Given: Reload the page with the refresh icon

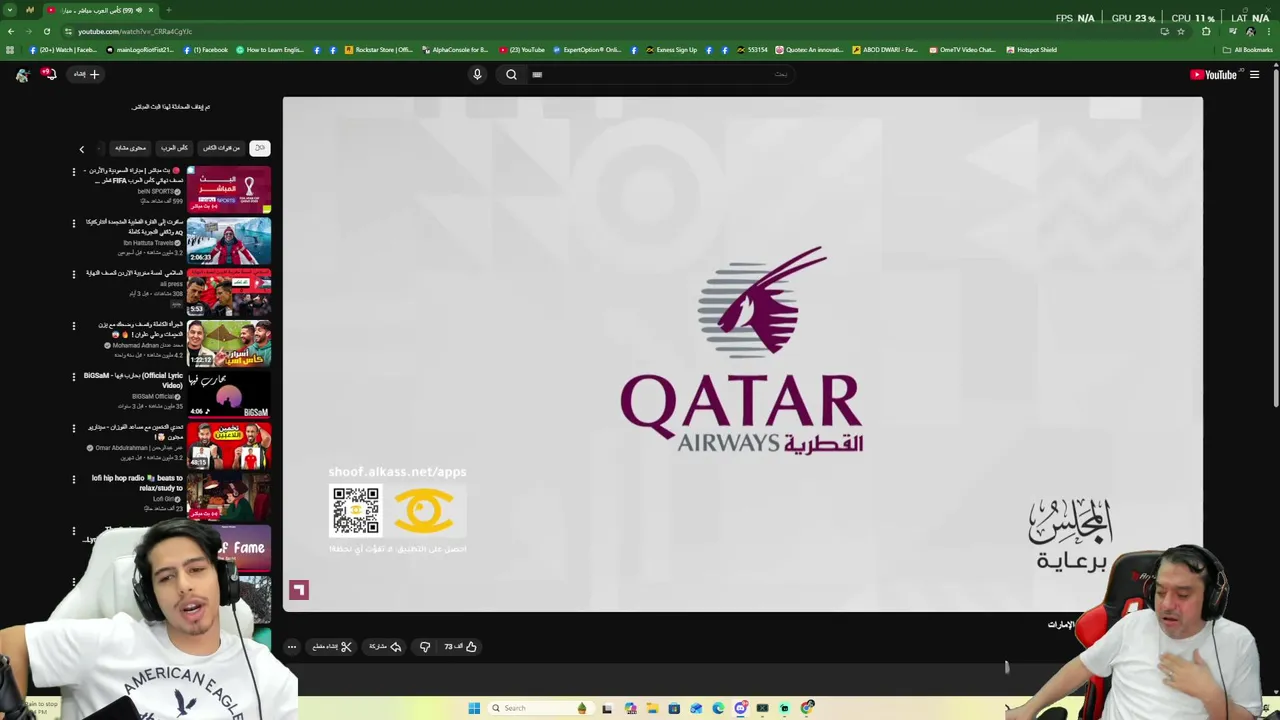Looking at the screenshot, I should pos(46,31).
